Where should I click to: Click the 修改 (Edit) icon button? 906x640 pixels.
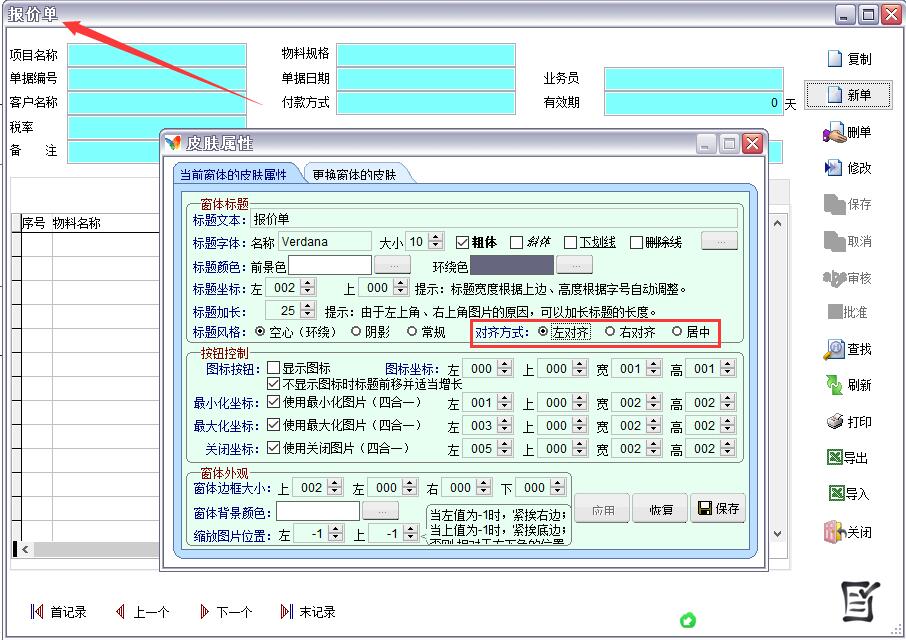click(834, 168)
